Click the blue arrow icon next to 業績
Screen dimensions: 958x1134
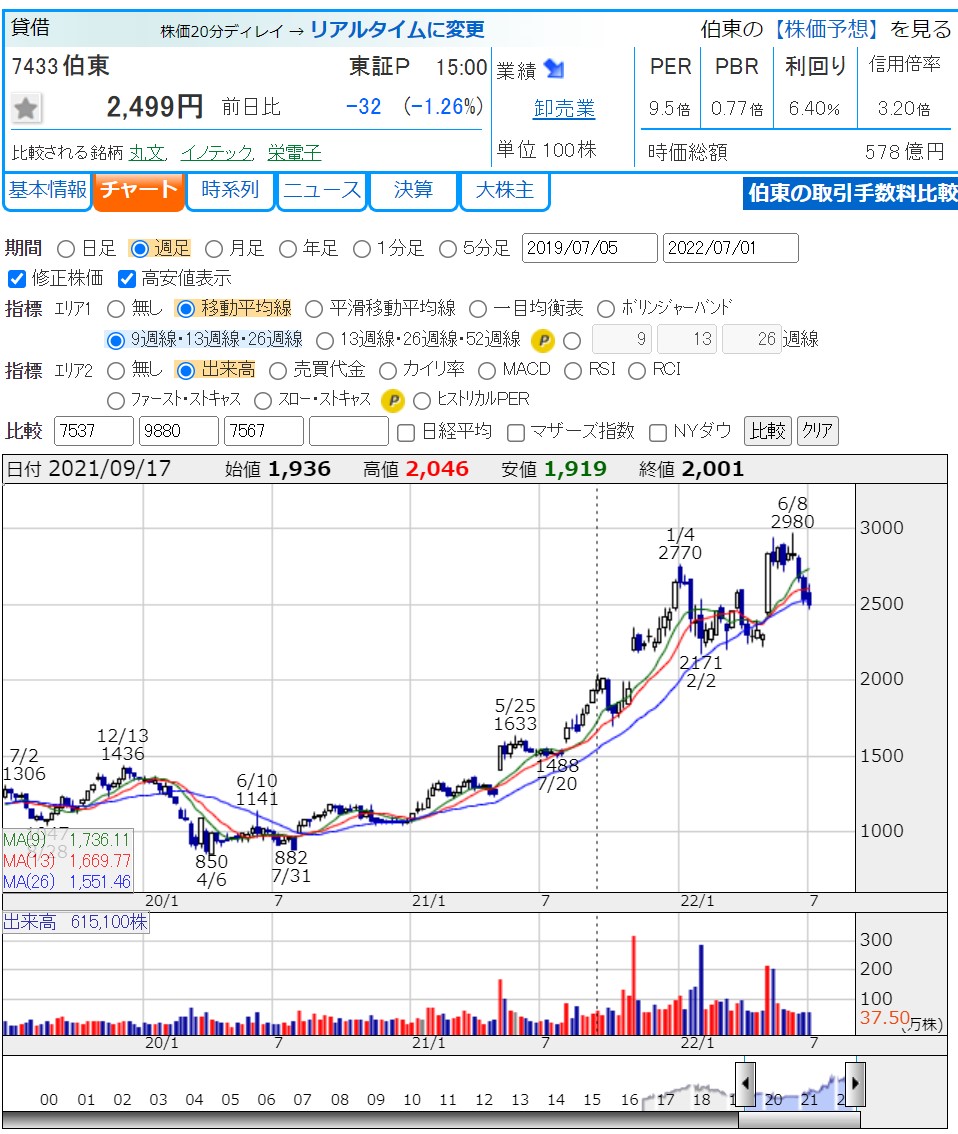[554, 69]
